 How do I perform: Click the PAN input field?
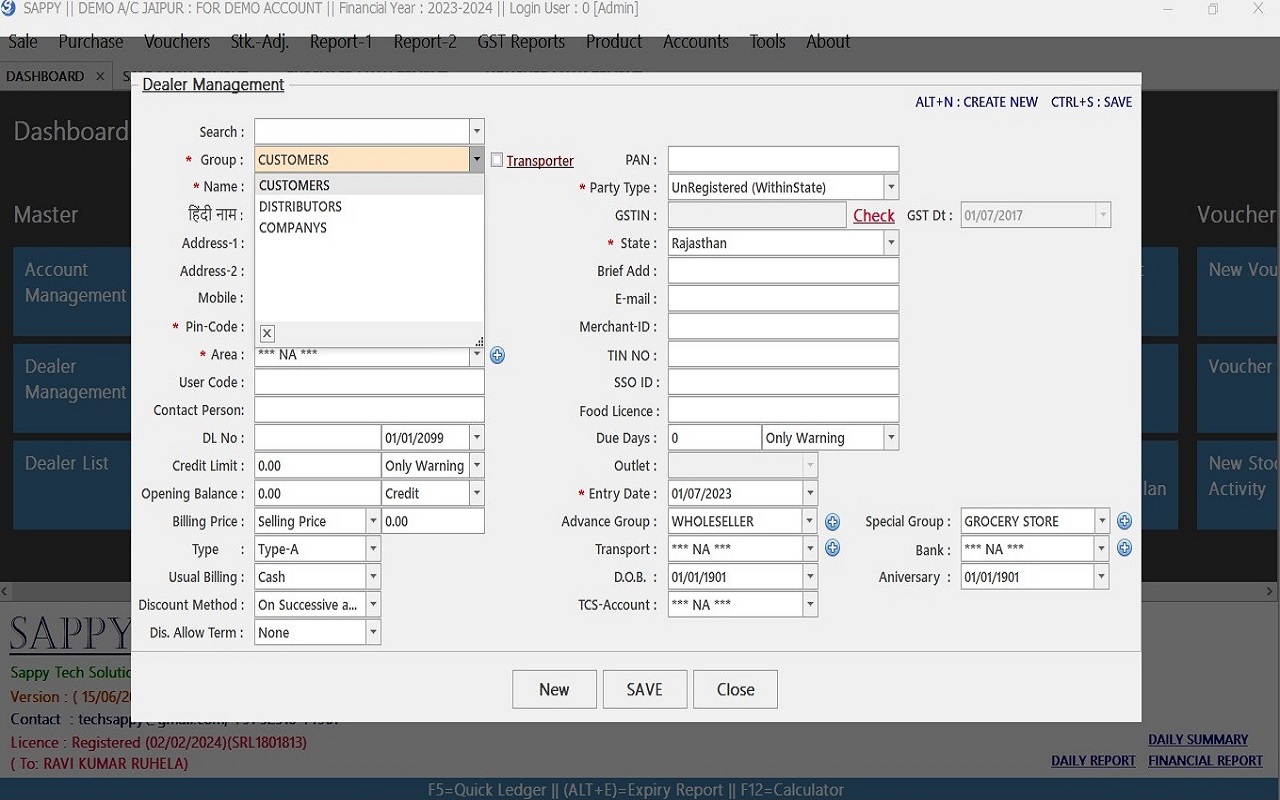[x=783, y=159]
